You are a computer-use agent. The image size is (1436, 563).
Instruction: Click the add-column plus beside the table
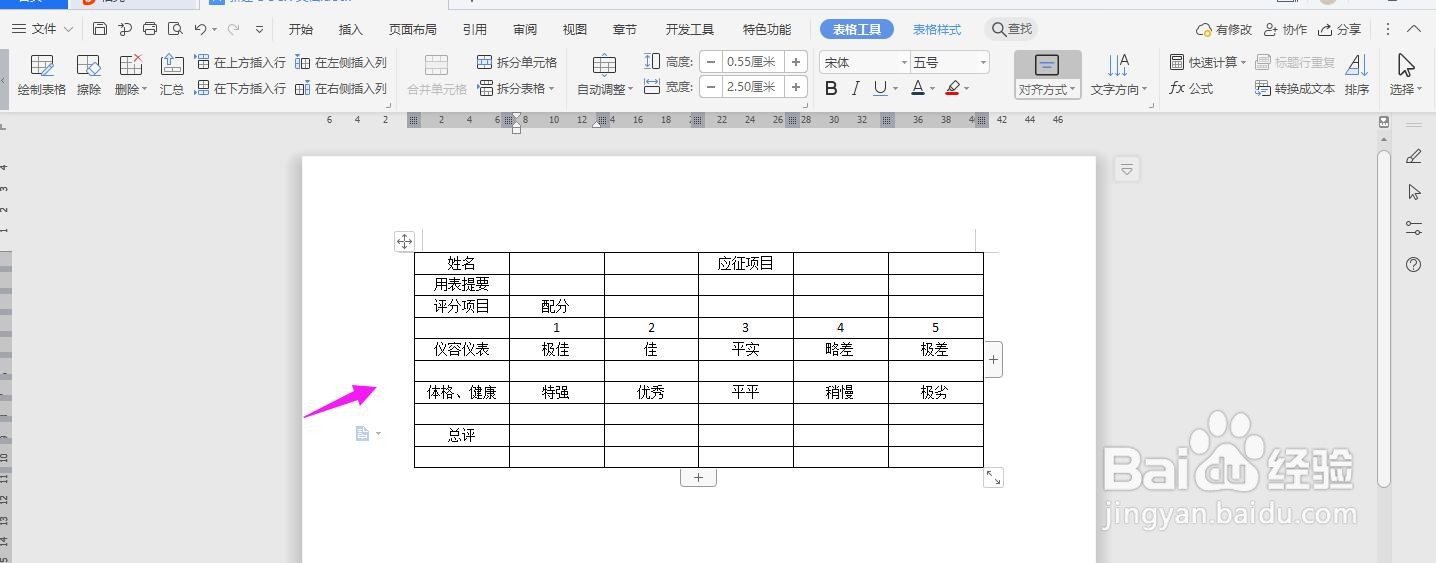993,359
